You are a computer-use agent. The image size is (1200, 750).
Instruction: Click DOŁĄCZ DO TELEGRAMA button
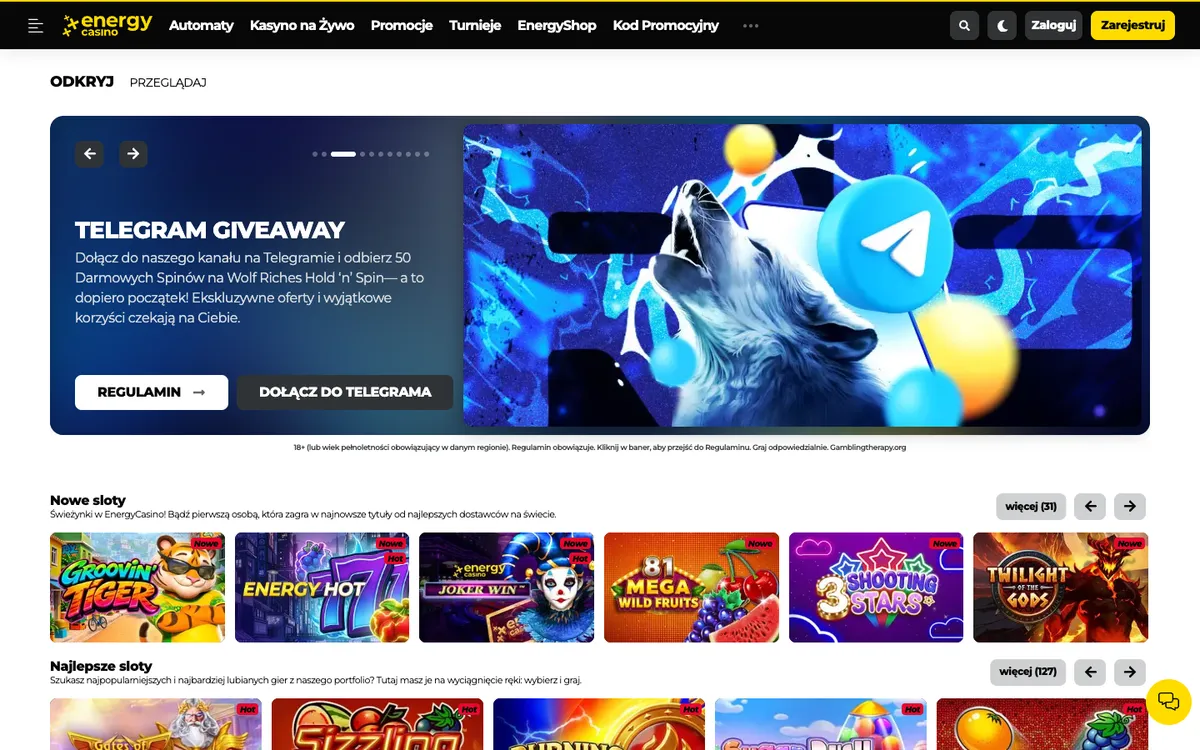point(345,392)
